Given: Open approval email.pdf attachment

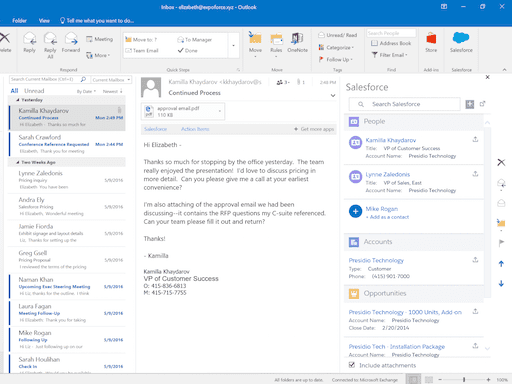Looking at the screenshot, I should point(183,111).
